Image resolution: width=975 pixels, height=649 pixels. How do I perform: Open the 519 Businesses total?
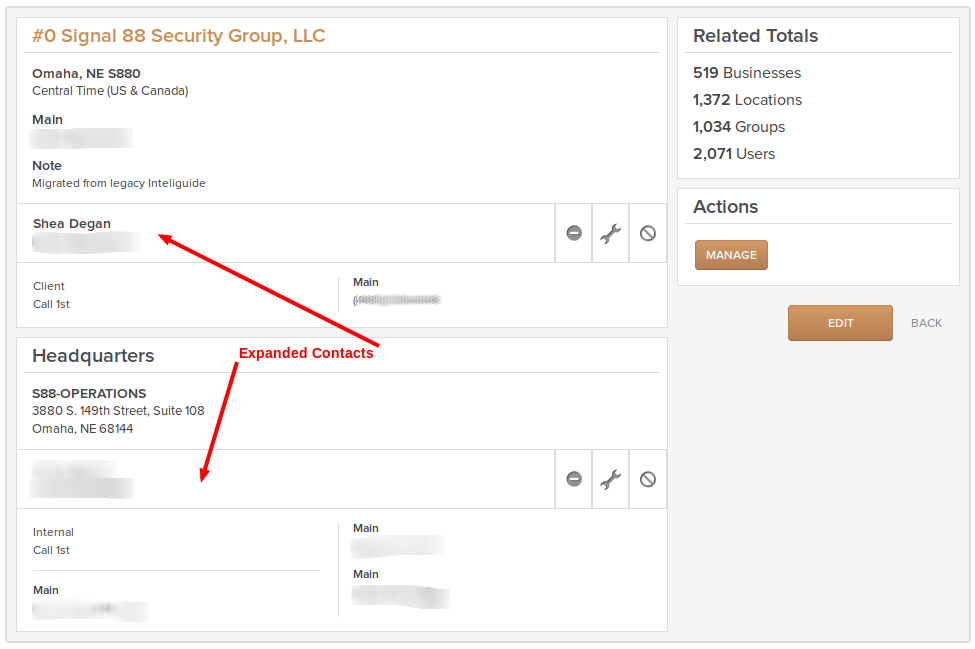747,73
